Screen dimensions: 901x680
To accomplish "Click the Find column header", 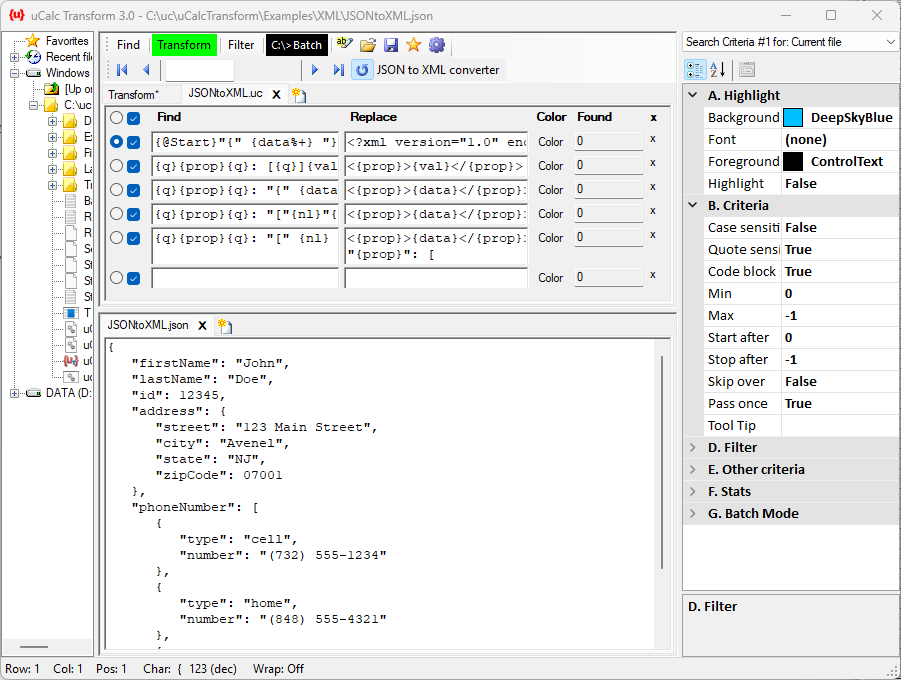I will [x=169, y=117].
